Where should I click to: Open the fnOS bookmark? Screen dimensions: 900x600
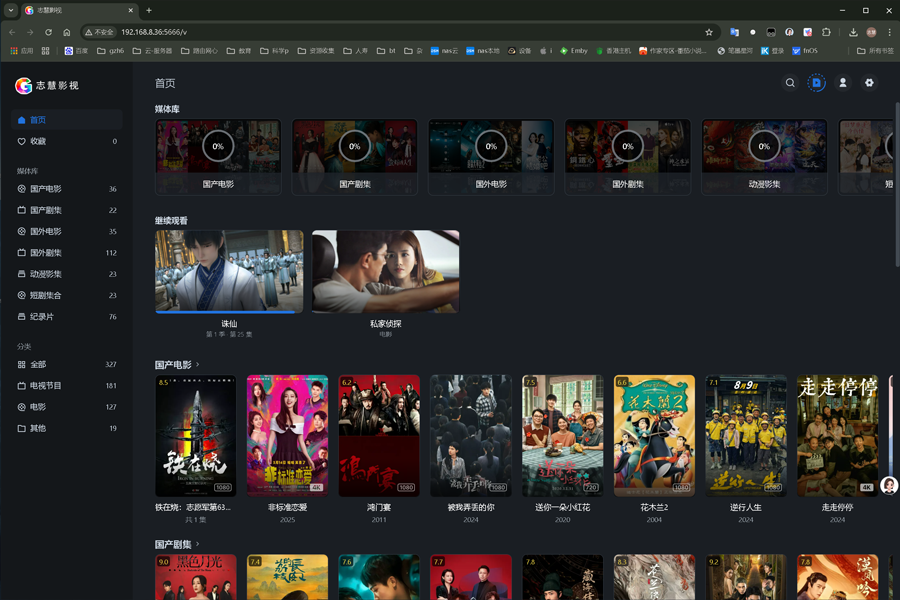tap(805, 51)
